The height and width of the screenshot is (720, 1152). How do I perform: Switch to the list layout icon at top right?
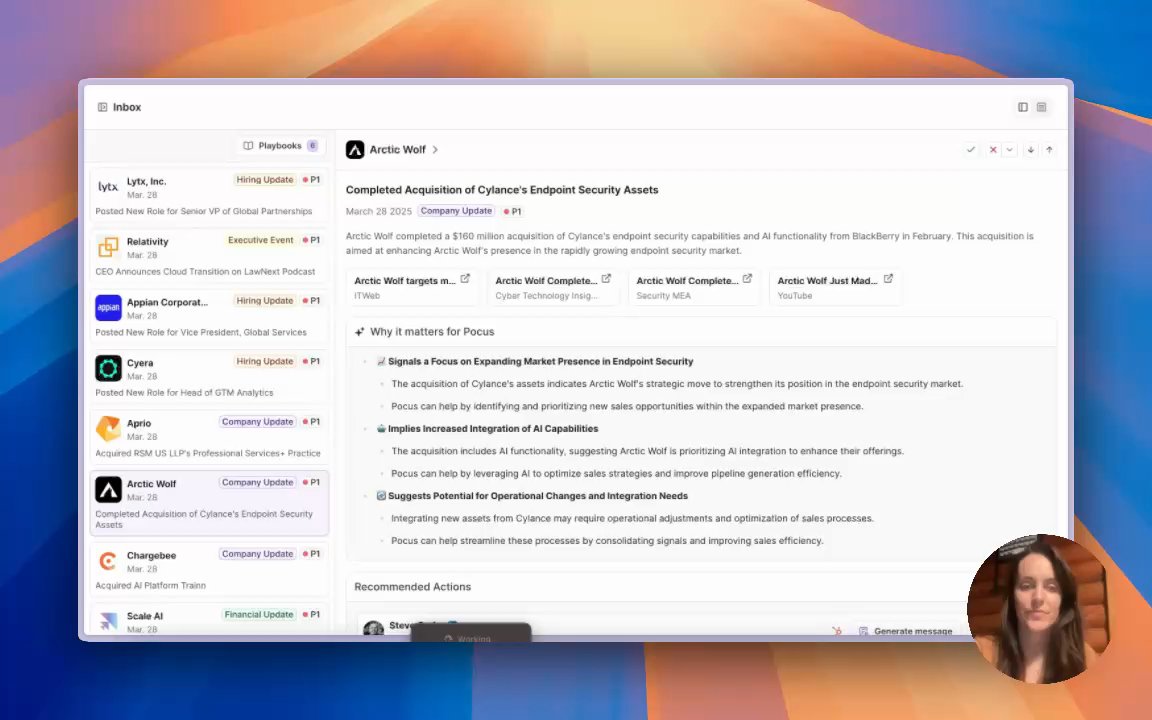[1041, 107]
